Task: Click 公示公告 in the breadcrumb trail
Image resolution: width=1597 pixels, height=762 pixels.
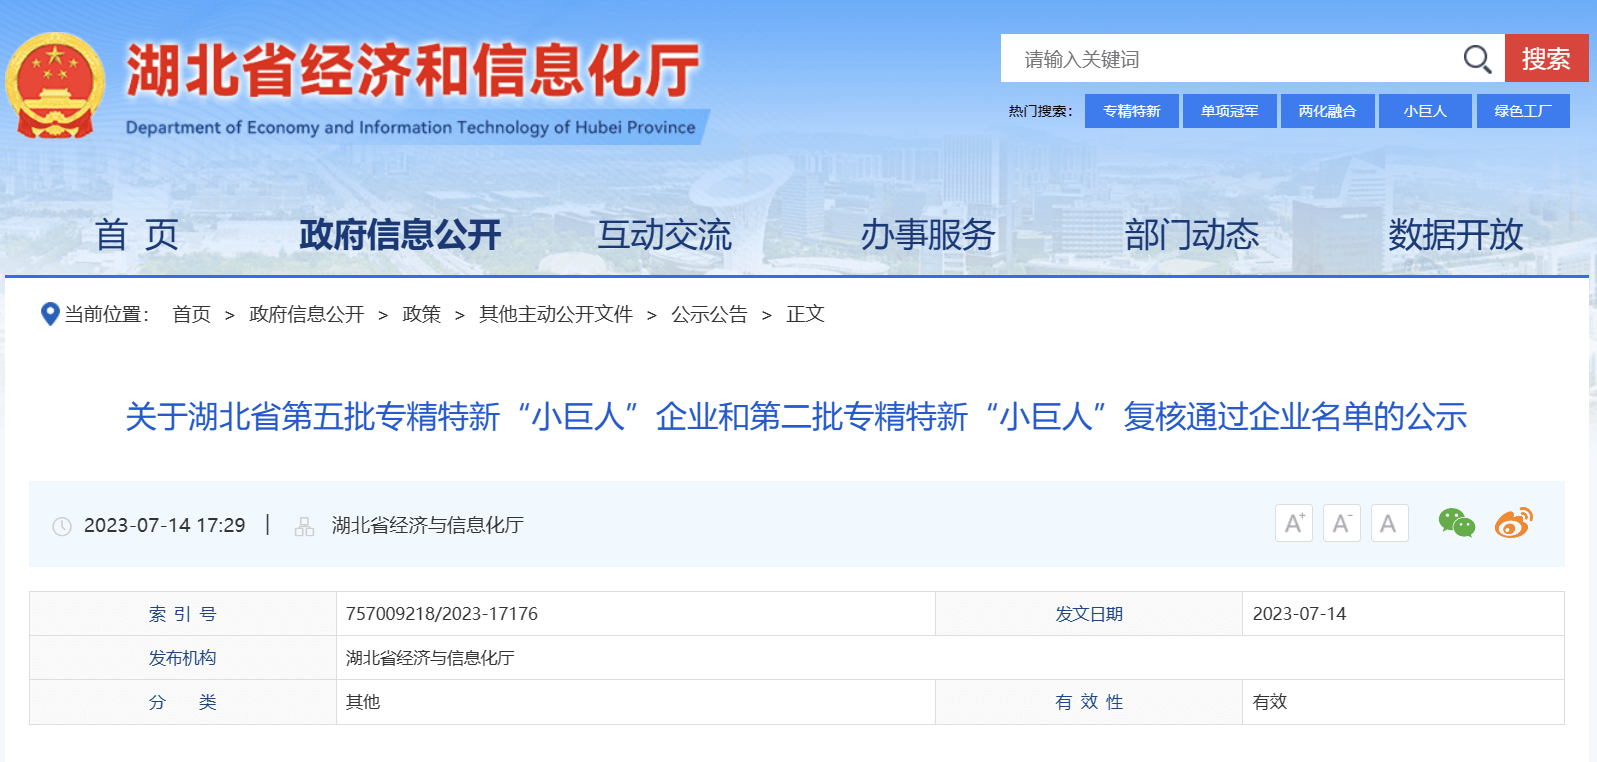Action: 709,314
